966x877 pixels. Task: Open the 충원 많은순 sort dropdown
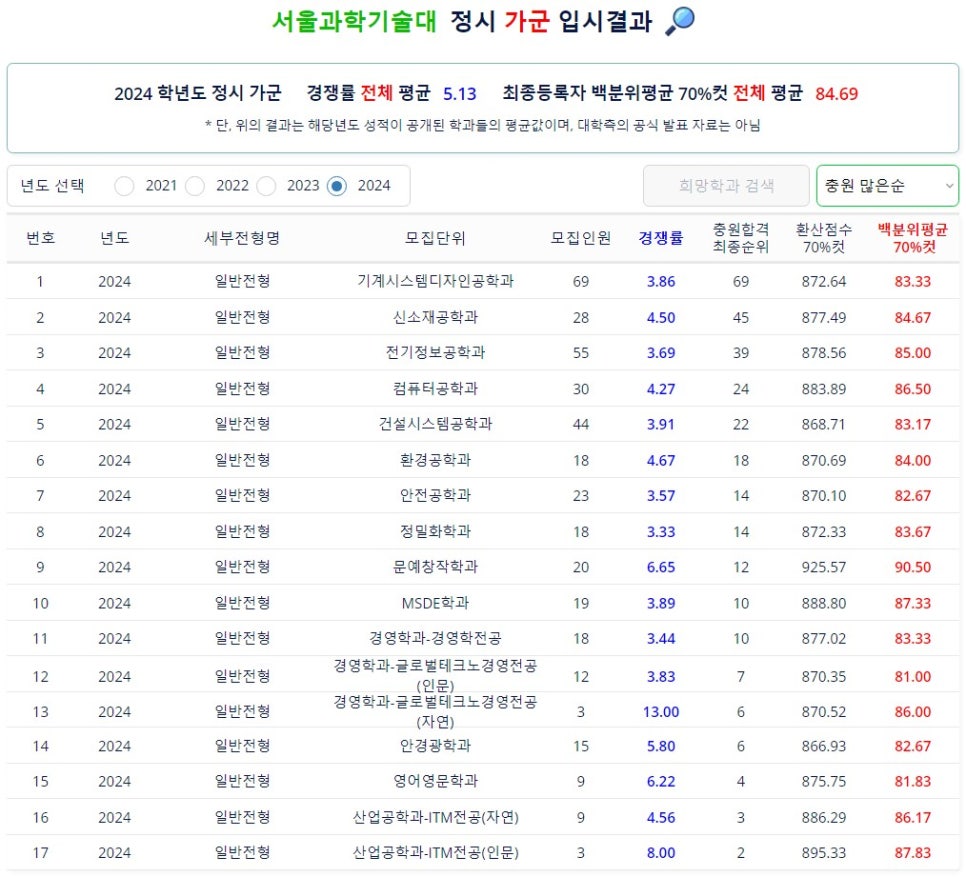coord(886,186)
